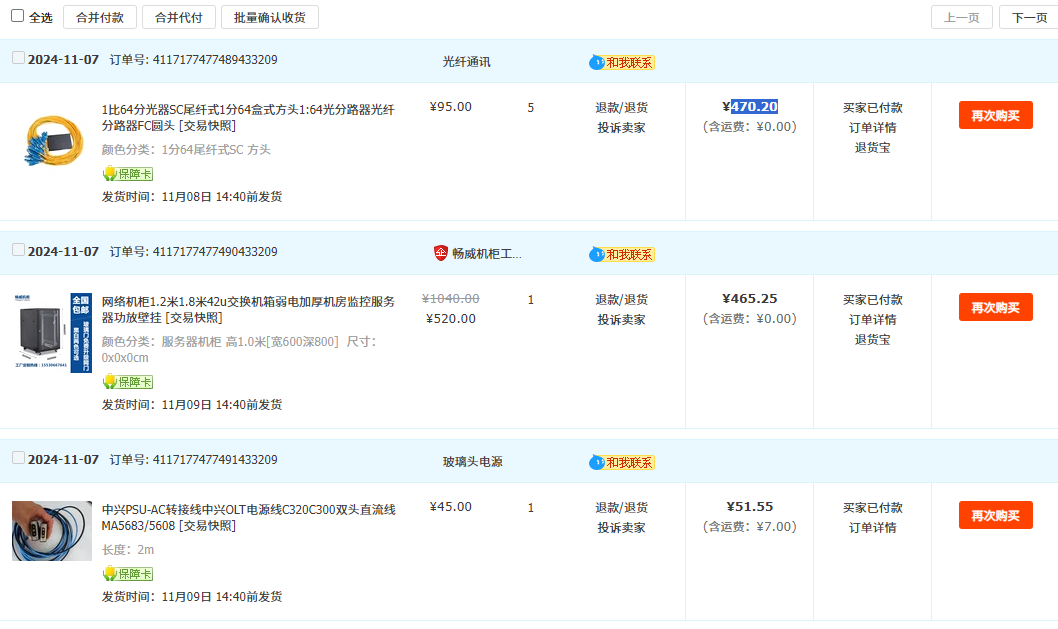Screen dimensions: 1058x629
Task: Open 订单详情 for the ZTE power cable order
Action: [x=872, y=527]
